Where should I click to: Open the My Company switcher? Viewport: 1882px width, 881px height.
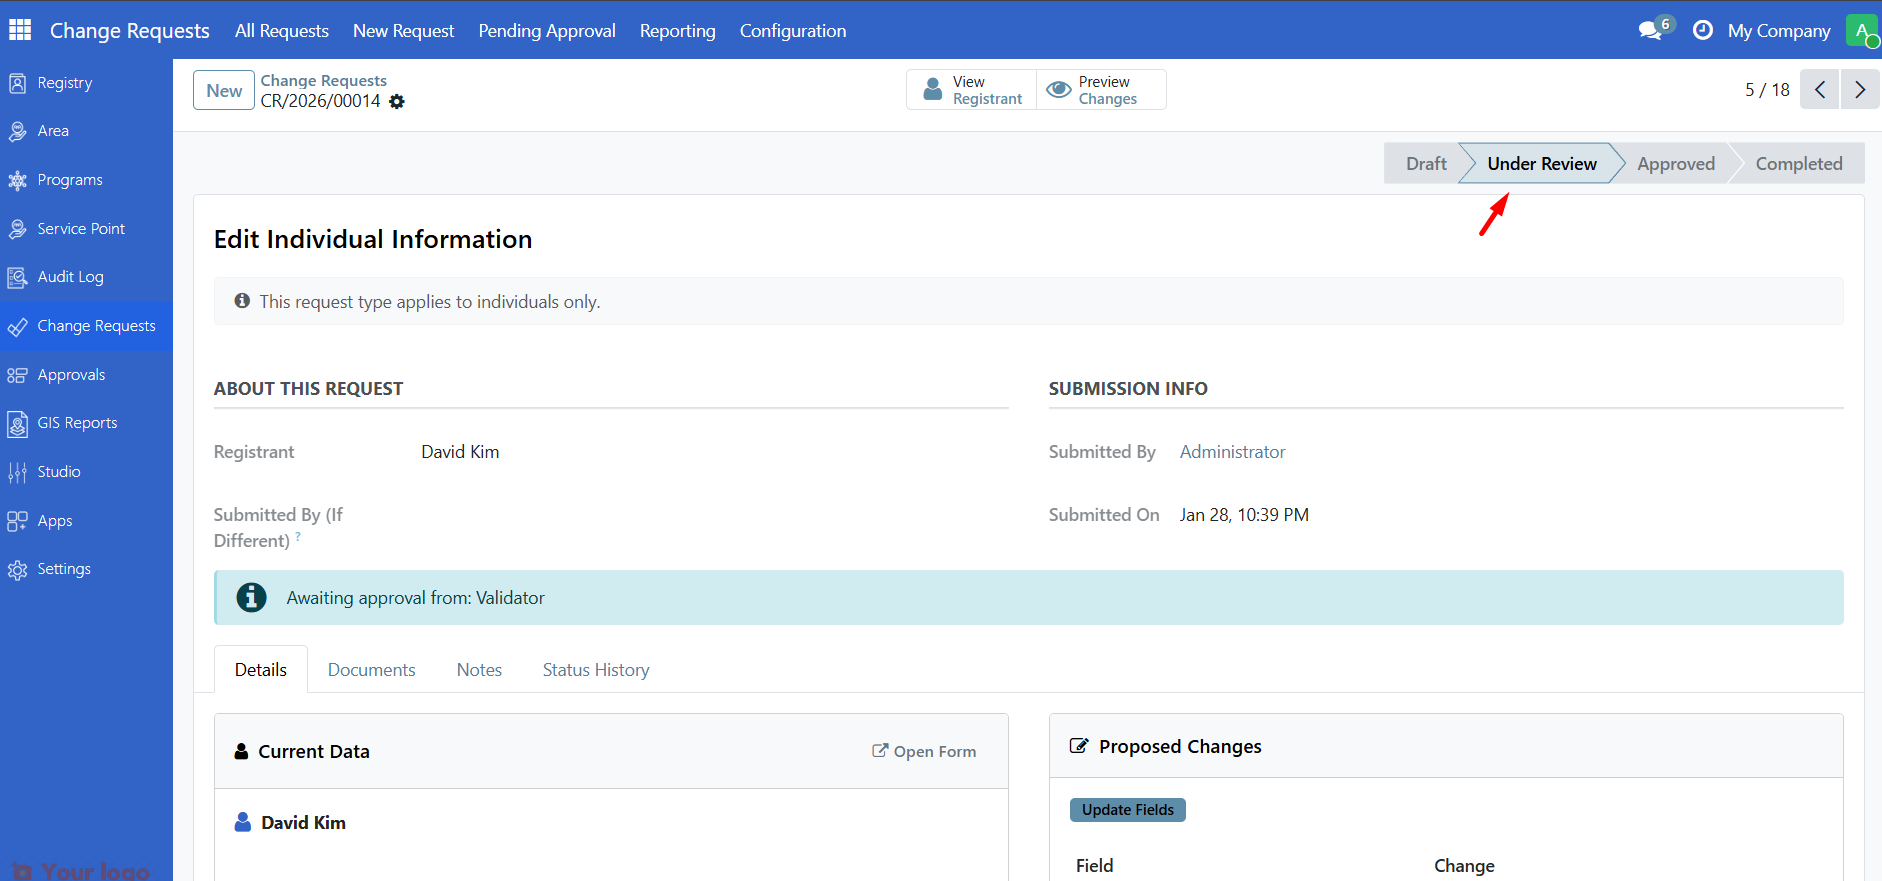1778,31
